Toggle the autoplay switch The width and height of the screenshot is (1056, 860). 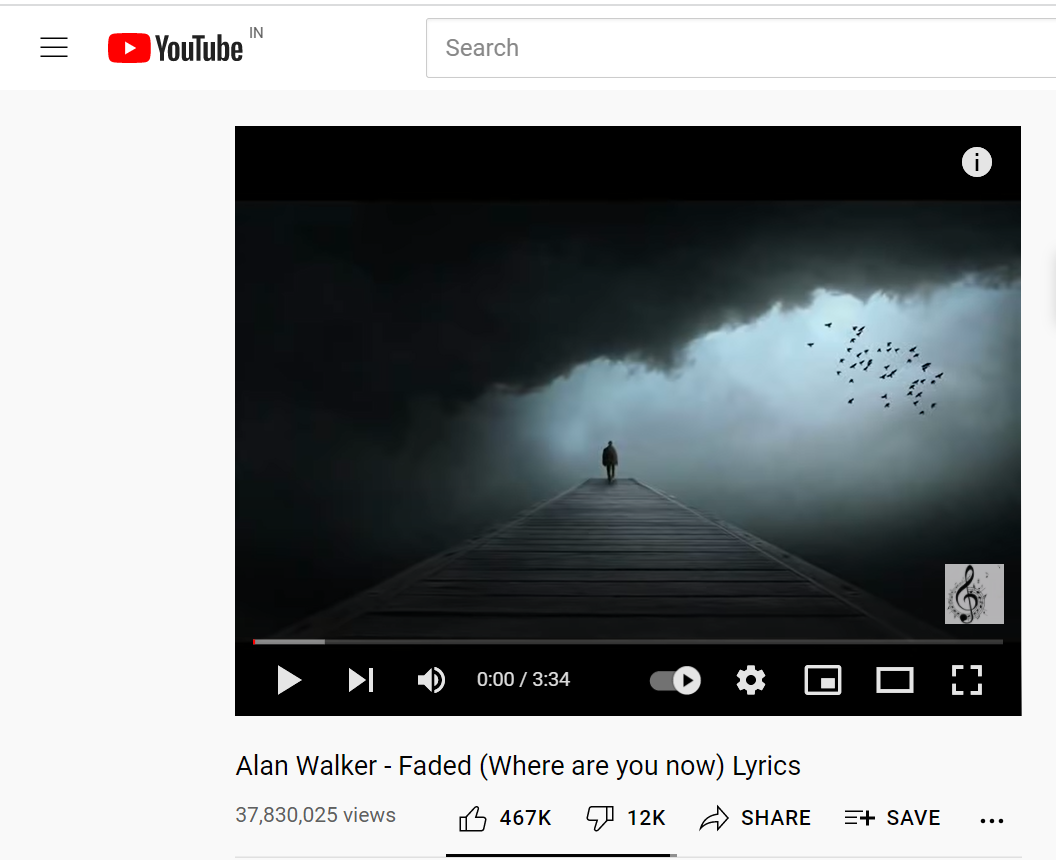pyautogui.click(x=675, y=680)
